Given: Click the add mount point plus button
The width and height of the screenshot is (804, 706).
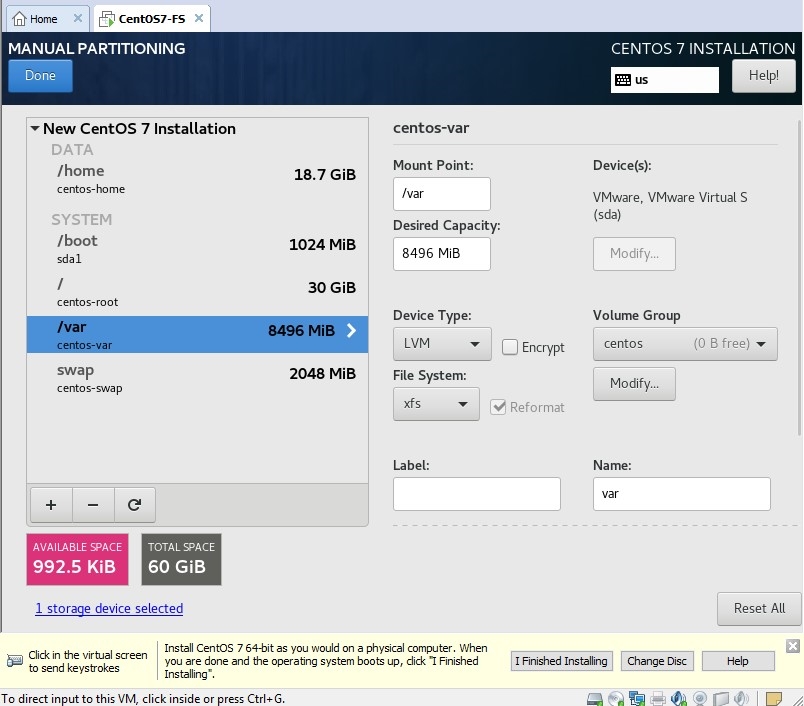Looking at the screenshot, I should pos(51,505).
